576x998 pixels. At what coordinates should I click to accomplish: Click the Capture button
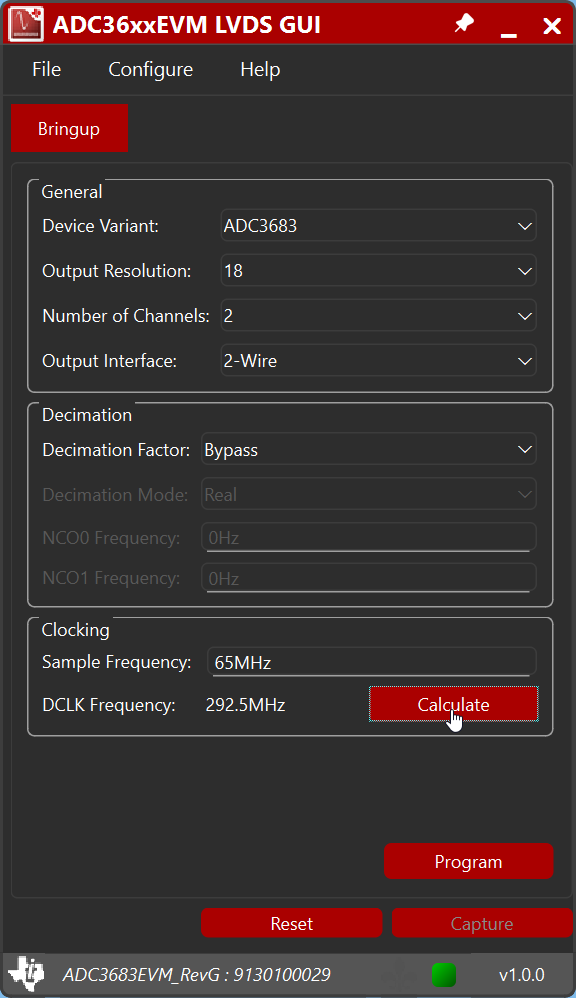tap(482, 922)
